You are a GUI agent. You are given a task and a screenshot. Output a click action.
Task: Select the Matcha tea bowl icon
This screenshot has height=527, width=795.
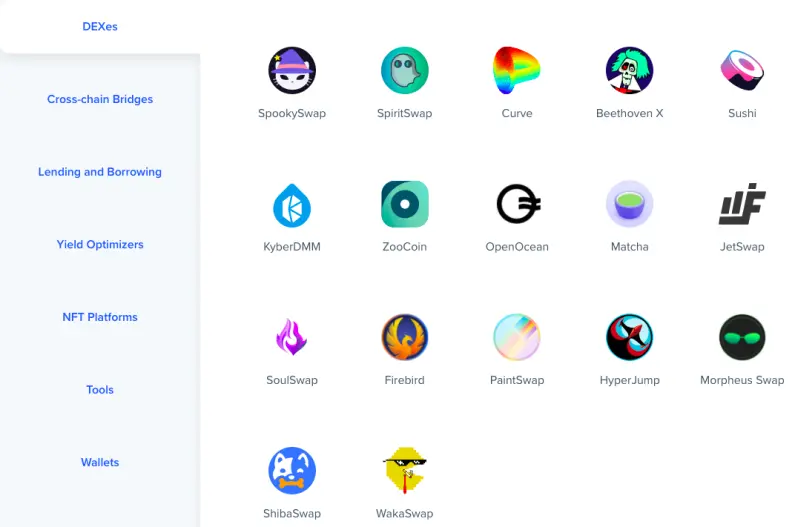point(629,204)
